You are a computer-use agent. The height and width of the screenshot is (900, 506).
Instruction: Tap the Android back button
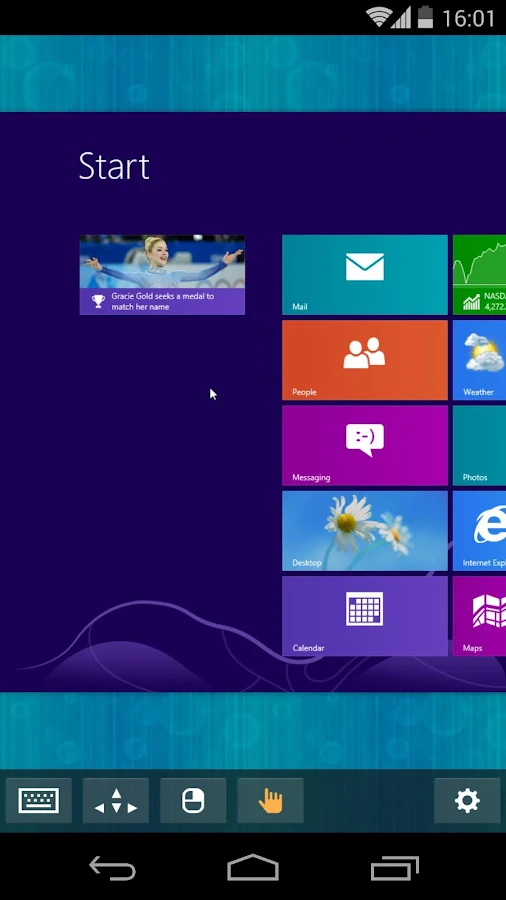(112, 867)
